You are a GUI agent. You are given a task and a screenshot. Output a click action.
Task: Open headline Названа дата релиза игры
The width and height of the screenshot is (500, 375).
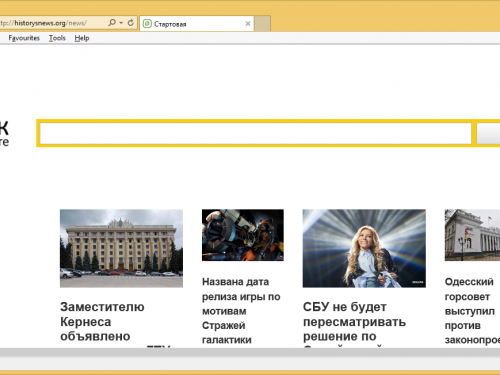tap(241, 311)
